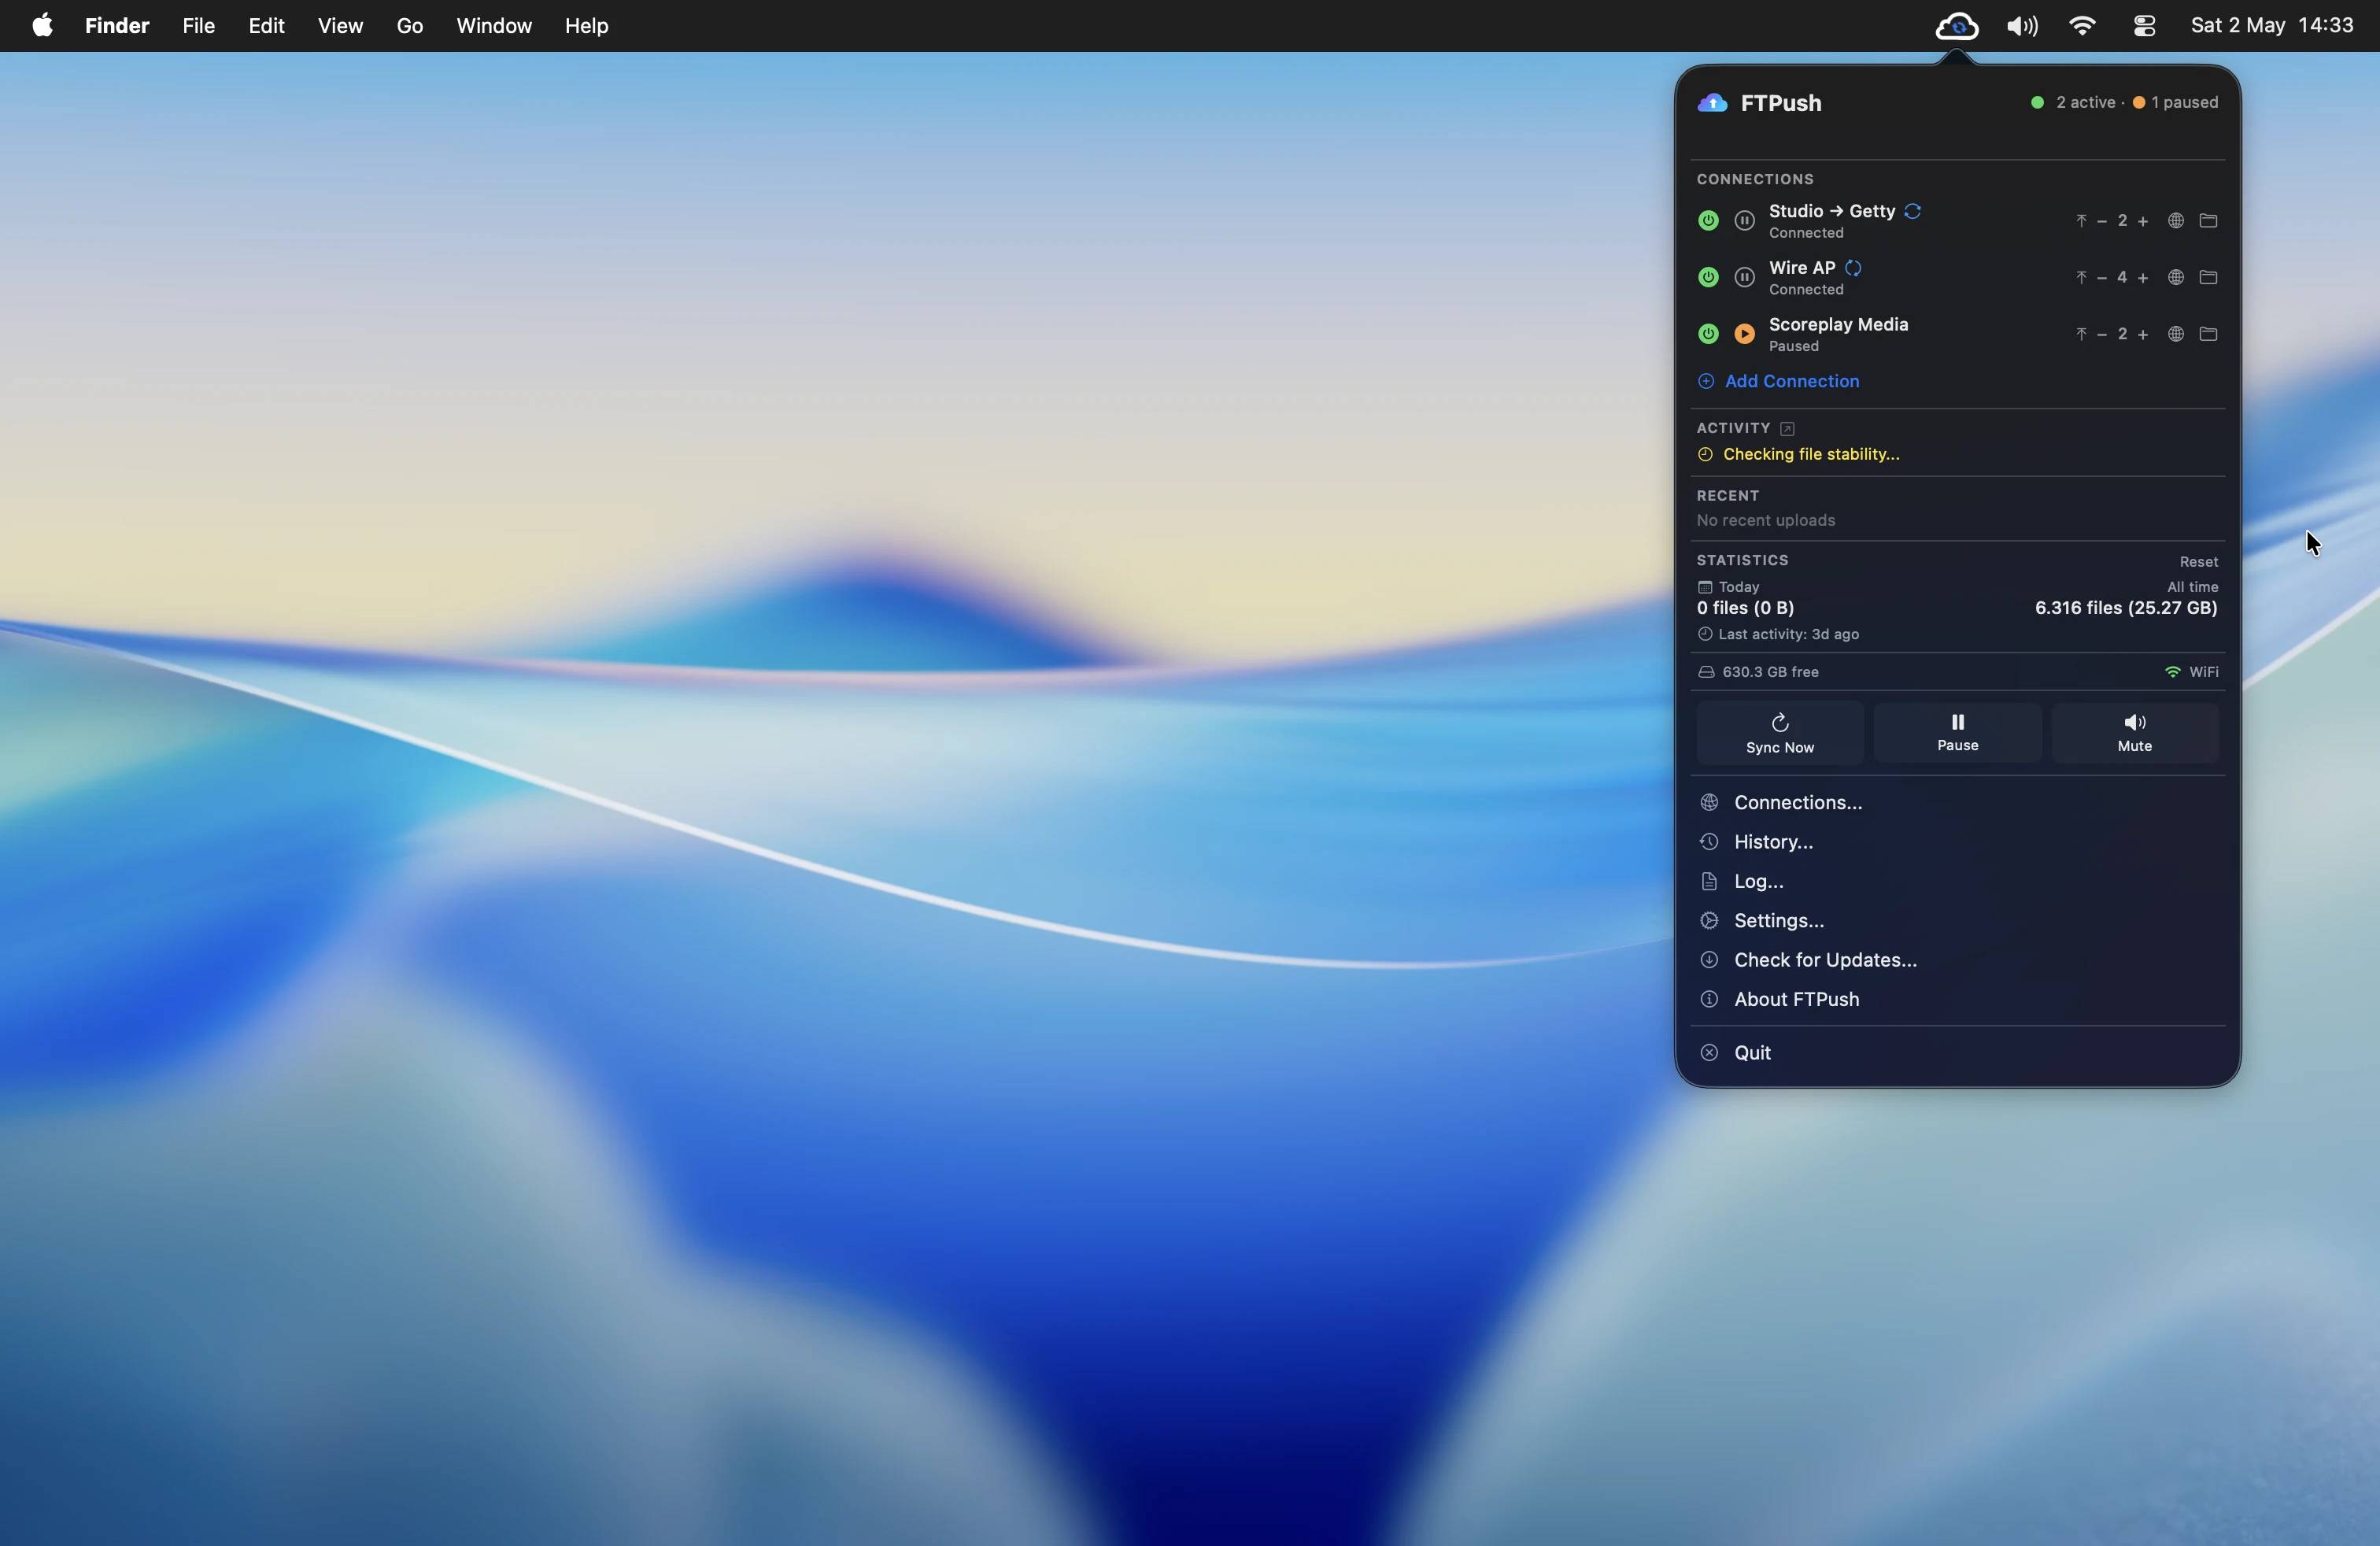The width and height of the screenshot is (2380, 1546).
Task: Open folder icon for Wire AP
Action: click(x=2208, y=278)
